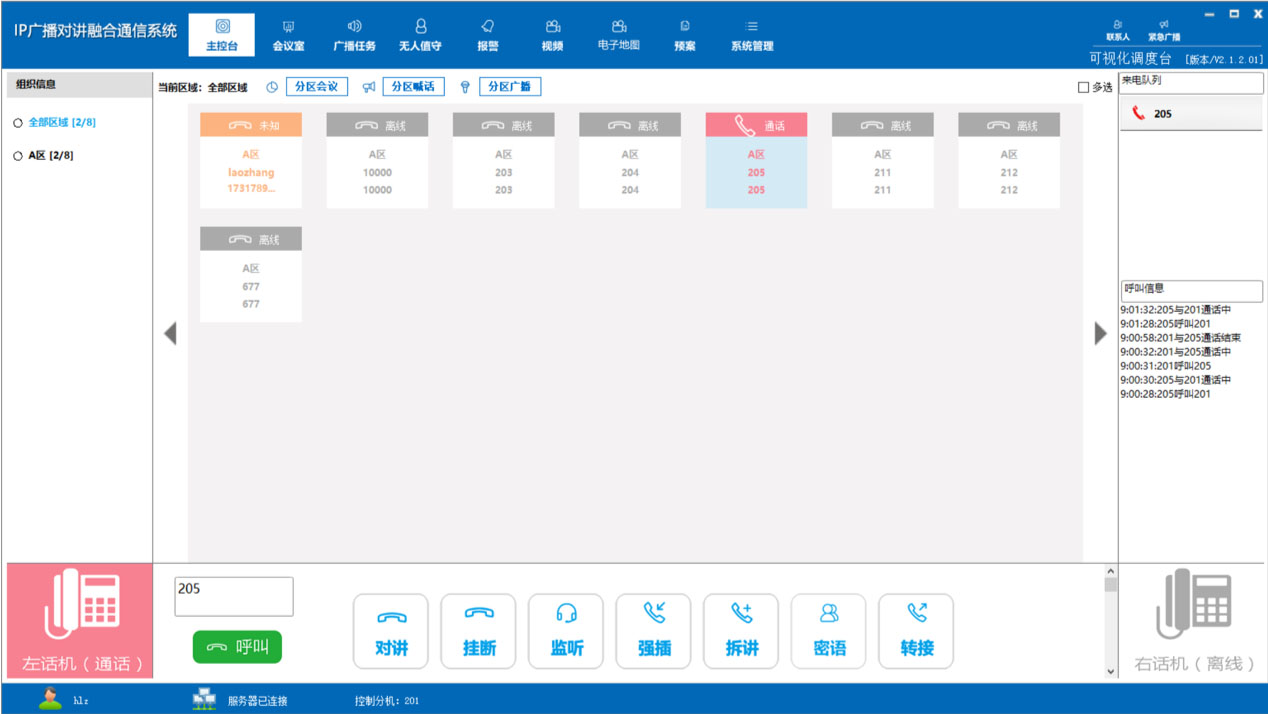Click the microphone icon beside 分区广播
Screen dimensions: 1268x714
(x=465, y=87)
